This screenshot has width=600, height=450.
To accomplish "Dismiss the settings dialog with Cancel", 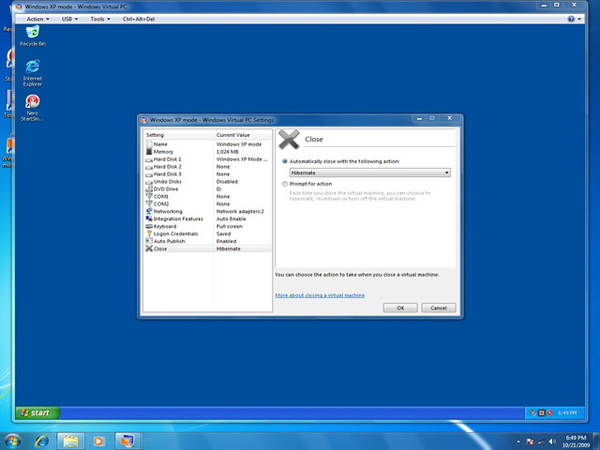I will pos(439,308).
